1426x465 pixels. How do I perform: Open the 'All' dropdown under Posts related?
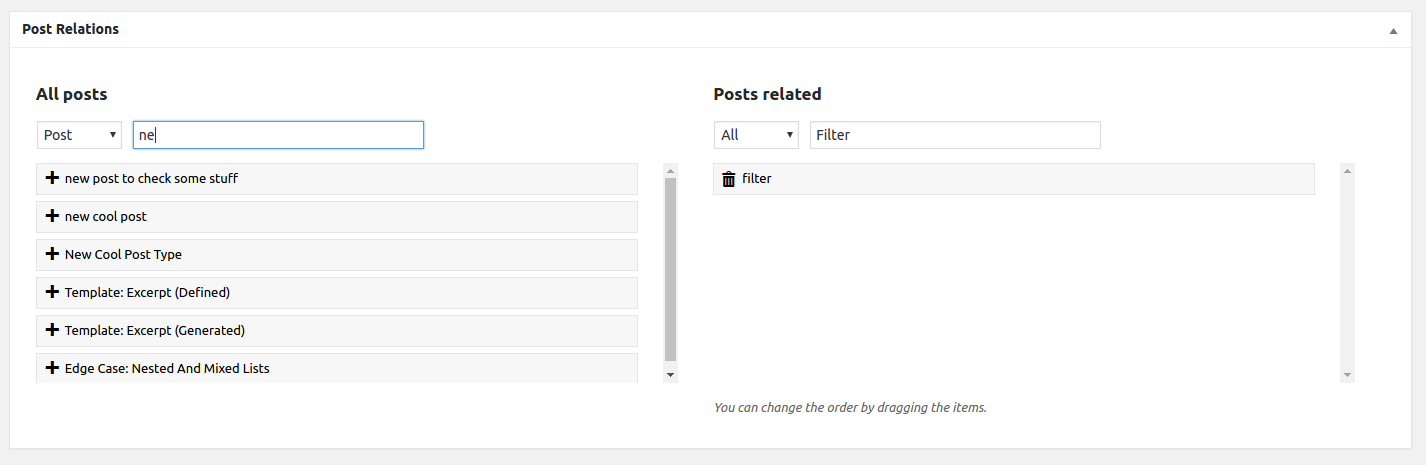(756, 135)
